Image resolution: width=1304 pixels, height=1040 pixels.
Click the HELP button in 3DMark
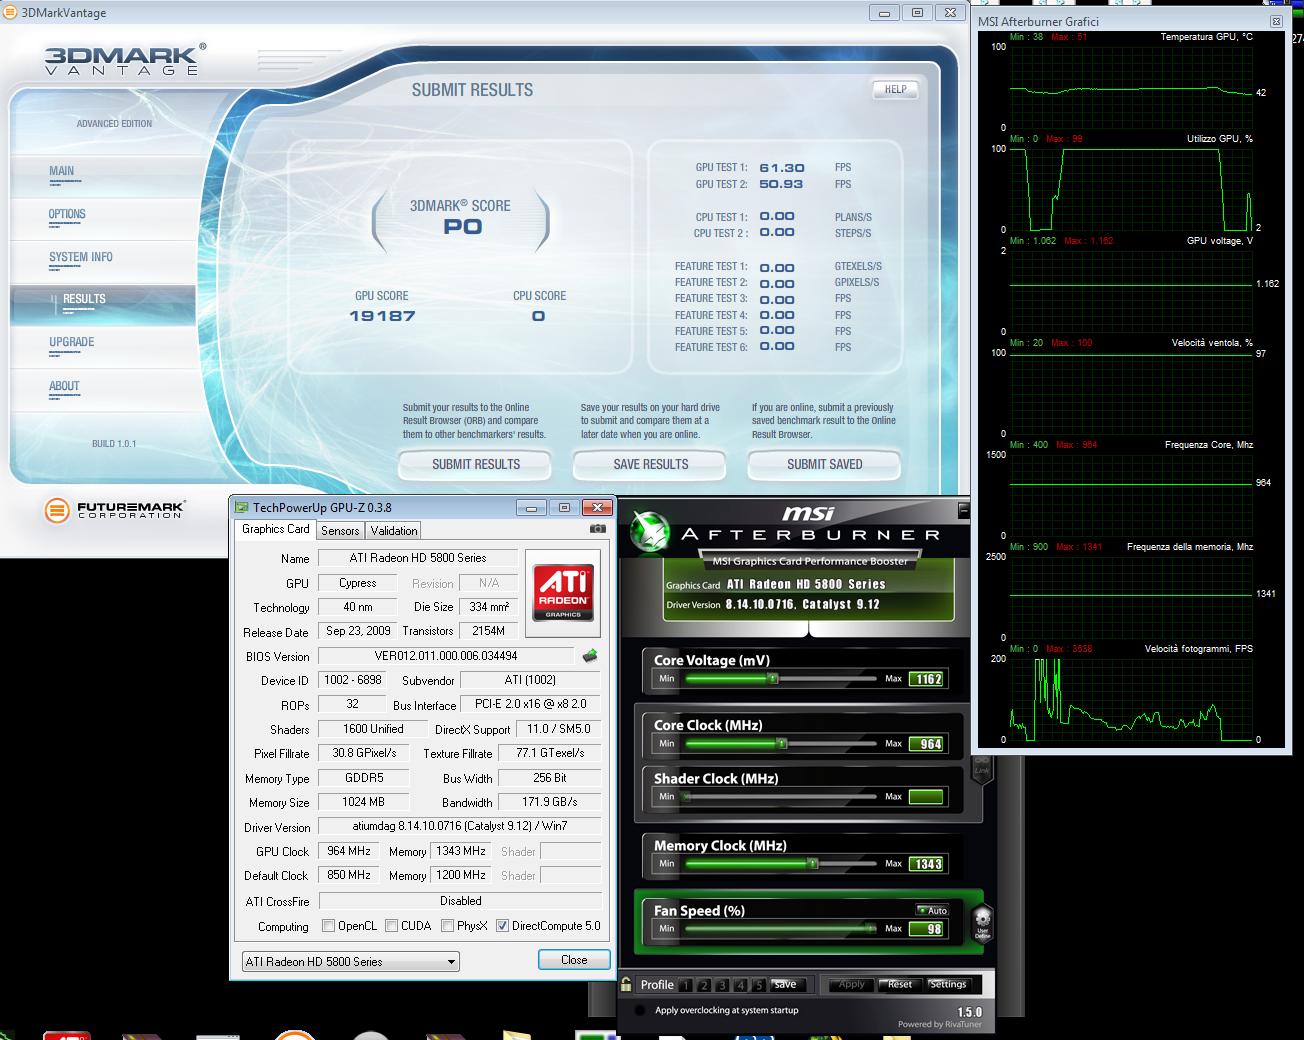point(896,89)
